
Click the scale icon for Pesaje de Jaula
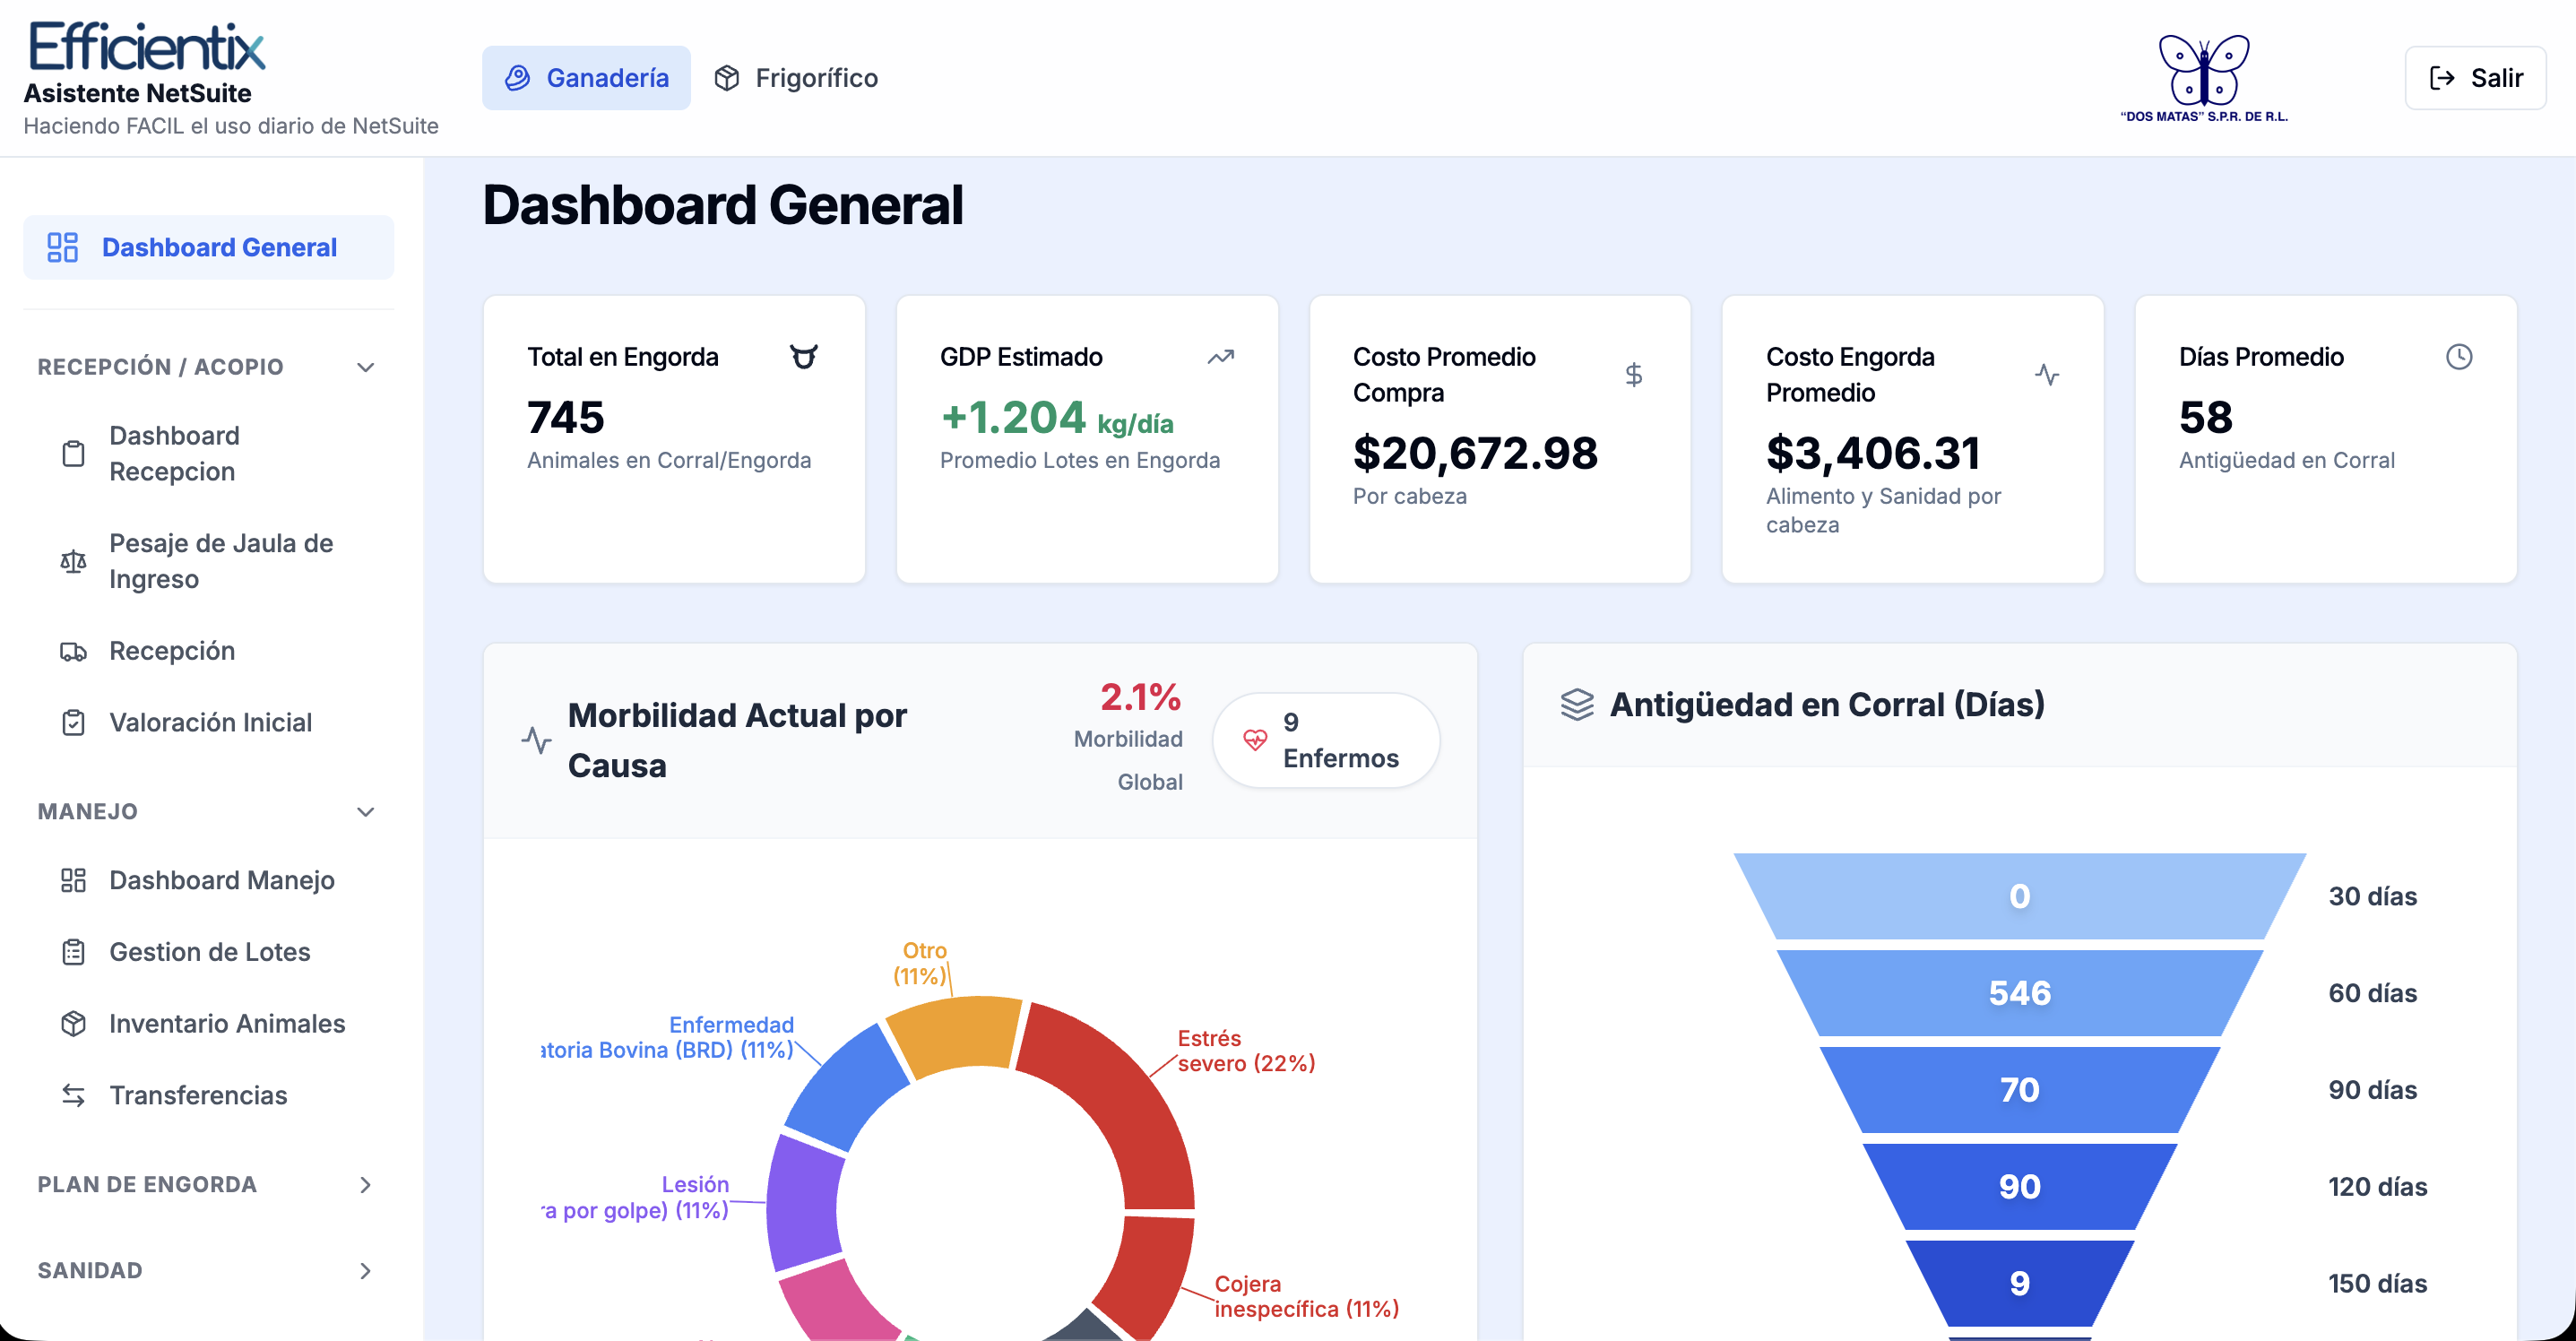coord(73,562)
